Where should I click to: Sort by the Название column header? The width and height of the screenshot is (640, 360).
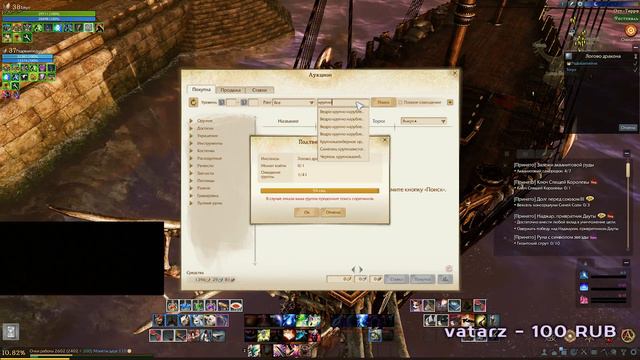288,121
